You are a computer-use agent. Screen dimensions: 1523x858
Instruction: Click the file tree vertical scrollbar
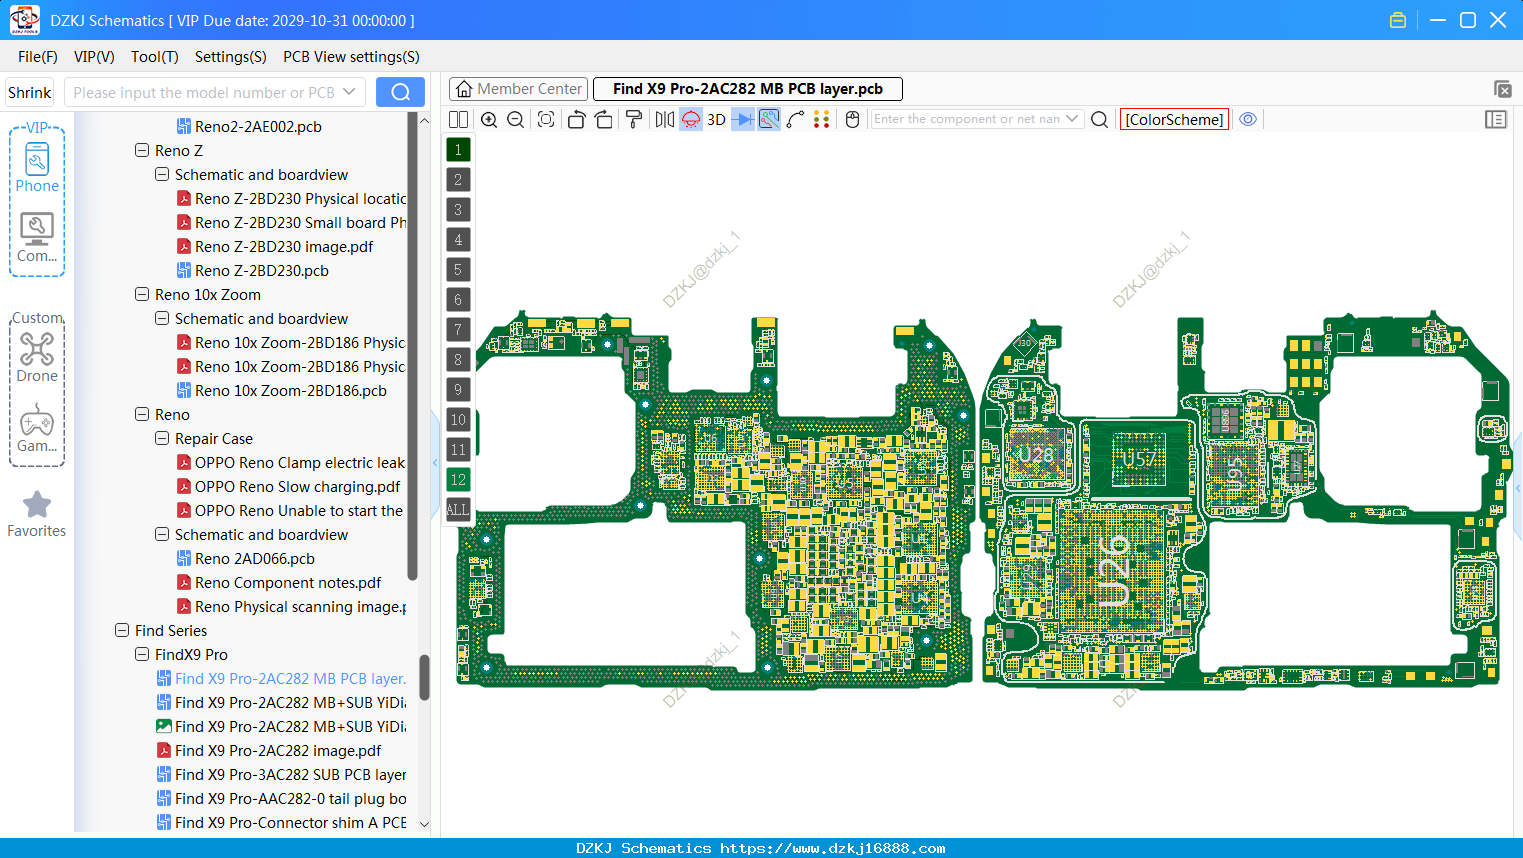(423, 677)
